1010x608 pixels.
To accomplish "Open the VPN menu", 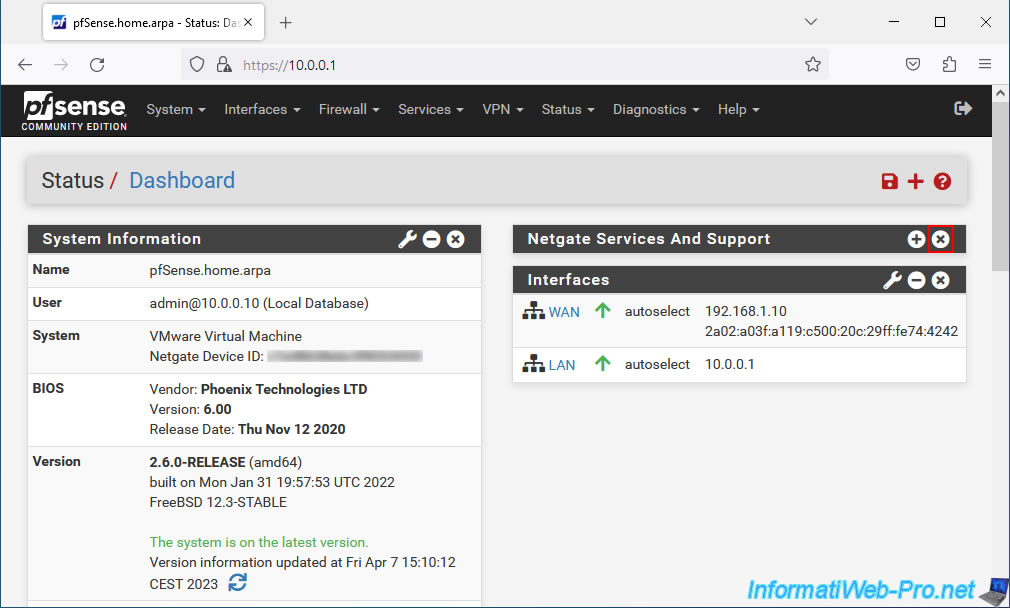I will pyautogui.click(x=502, y=109).
